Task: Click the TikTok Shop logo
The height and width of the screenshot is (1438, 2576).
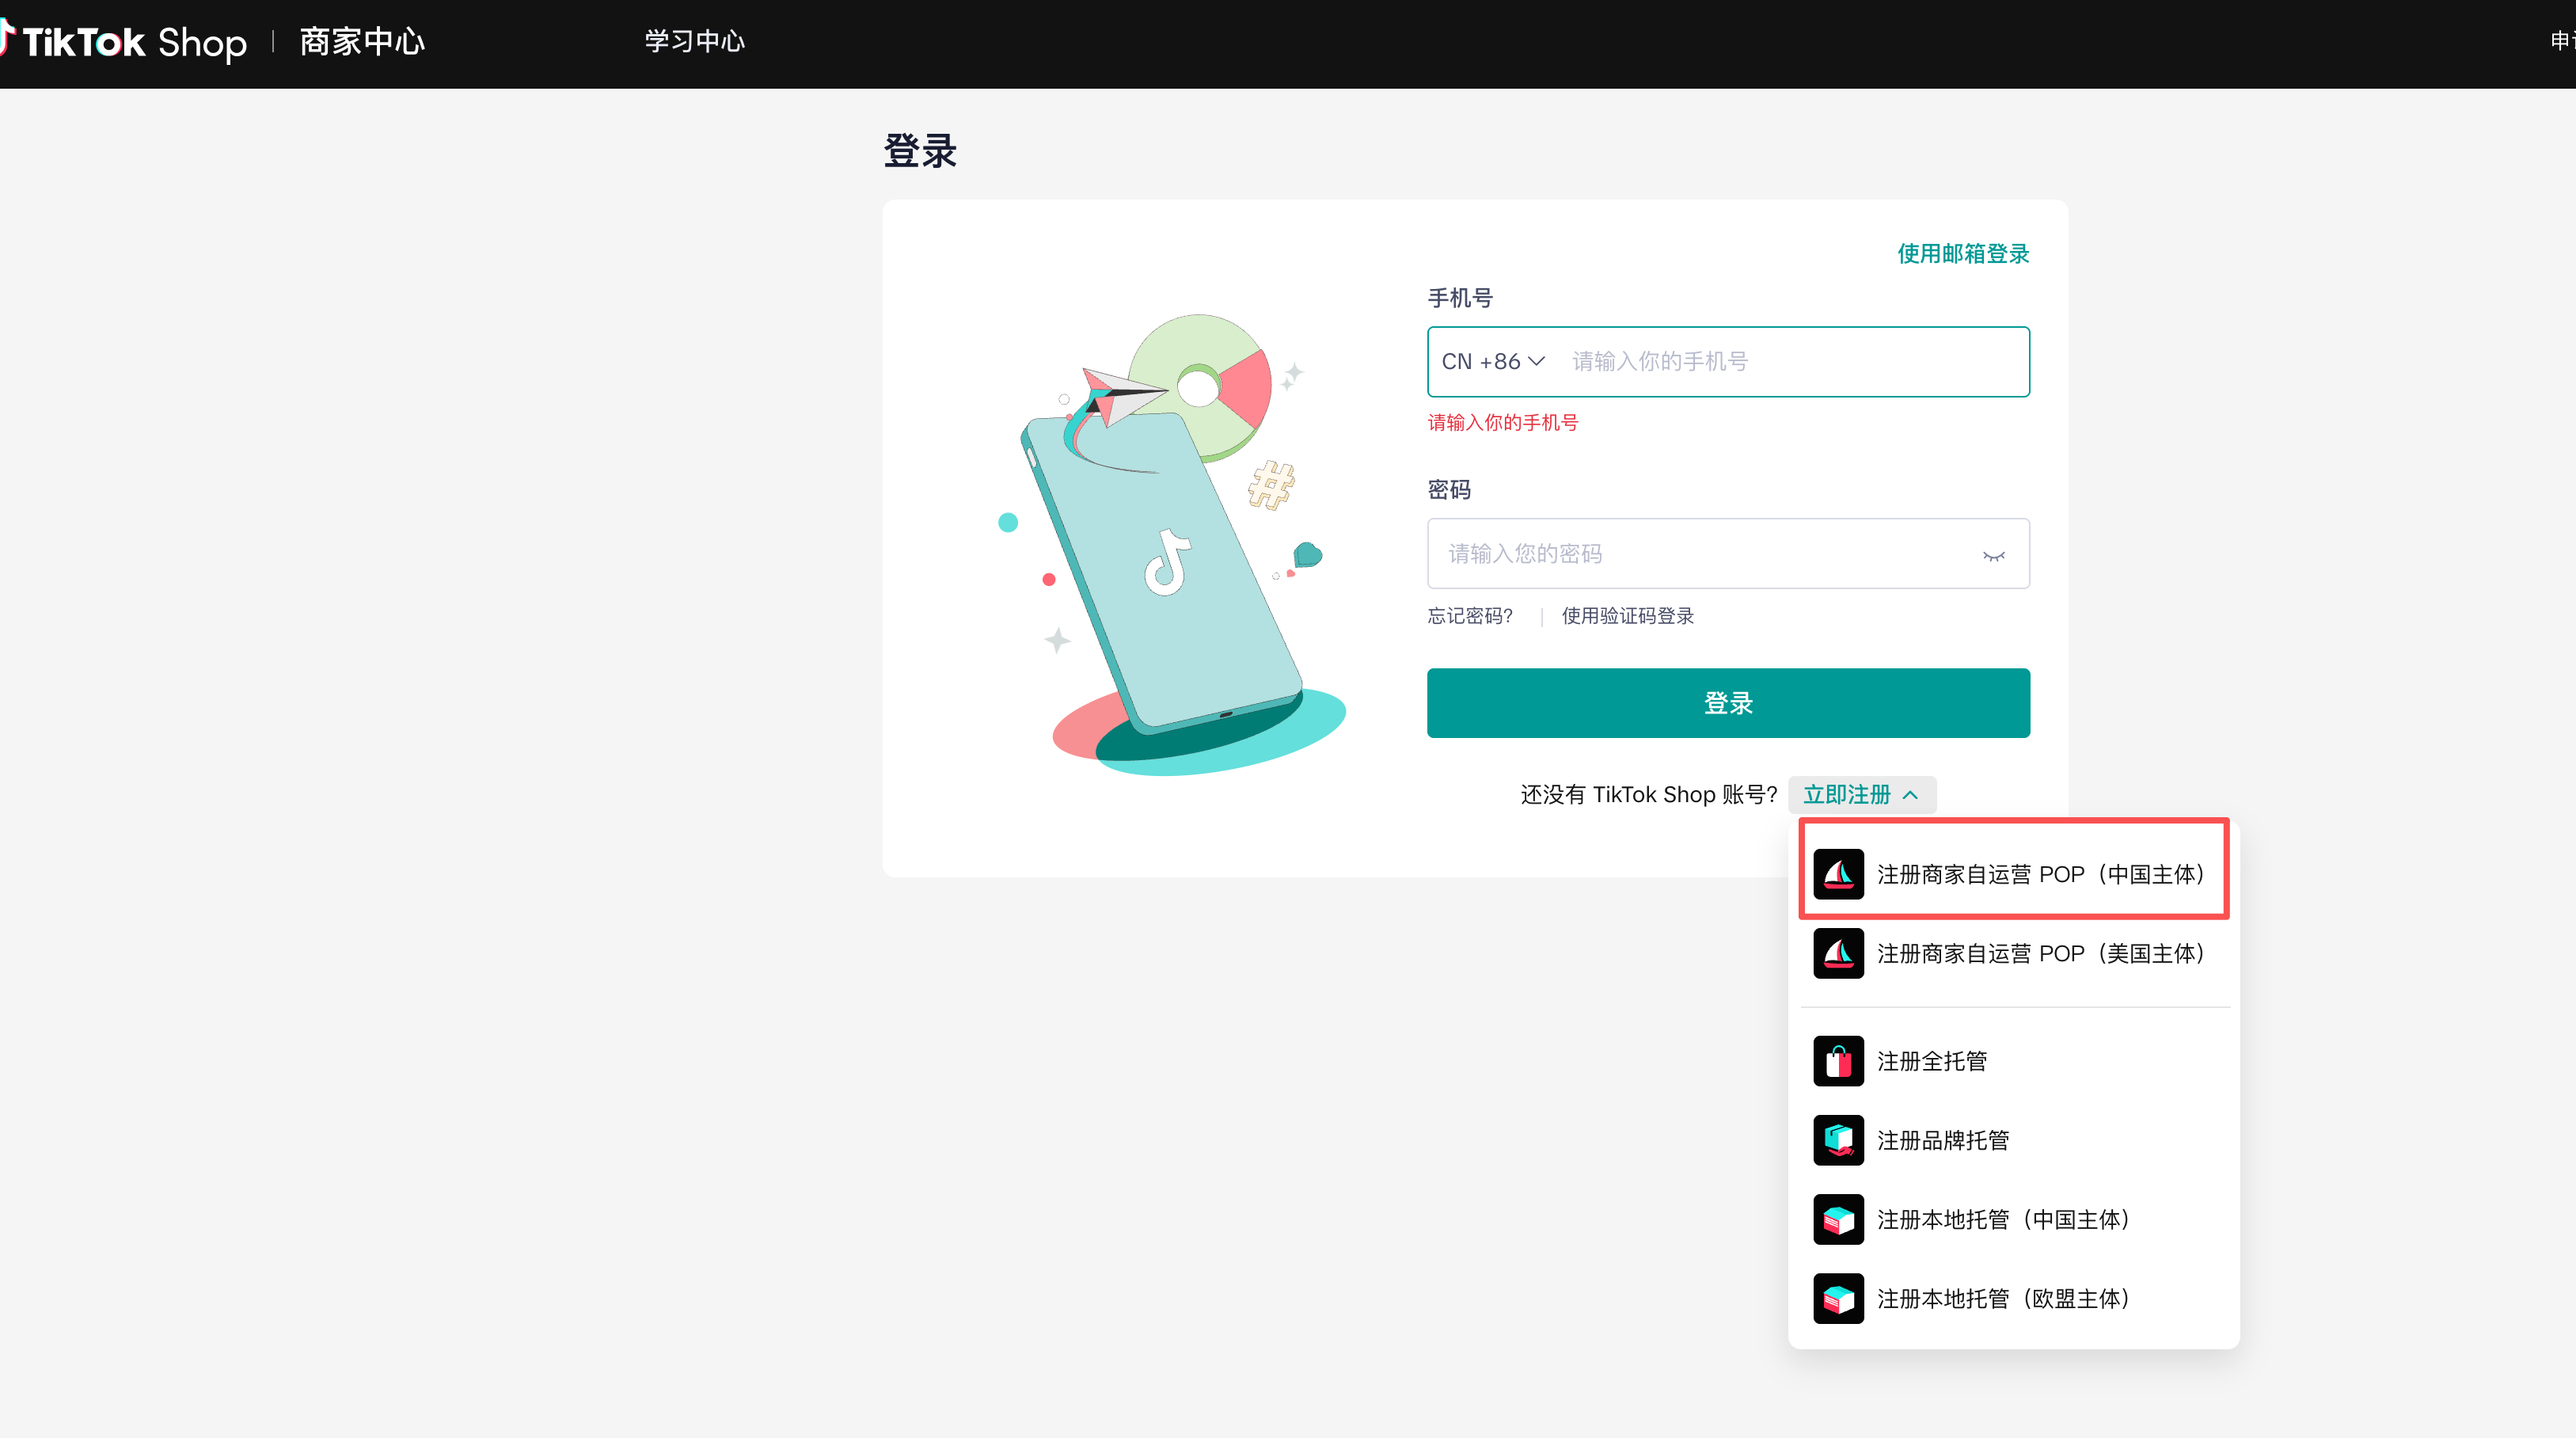Action: [x=123, y=42]
